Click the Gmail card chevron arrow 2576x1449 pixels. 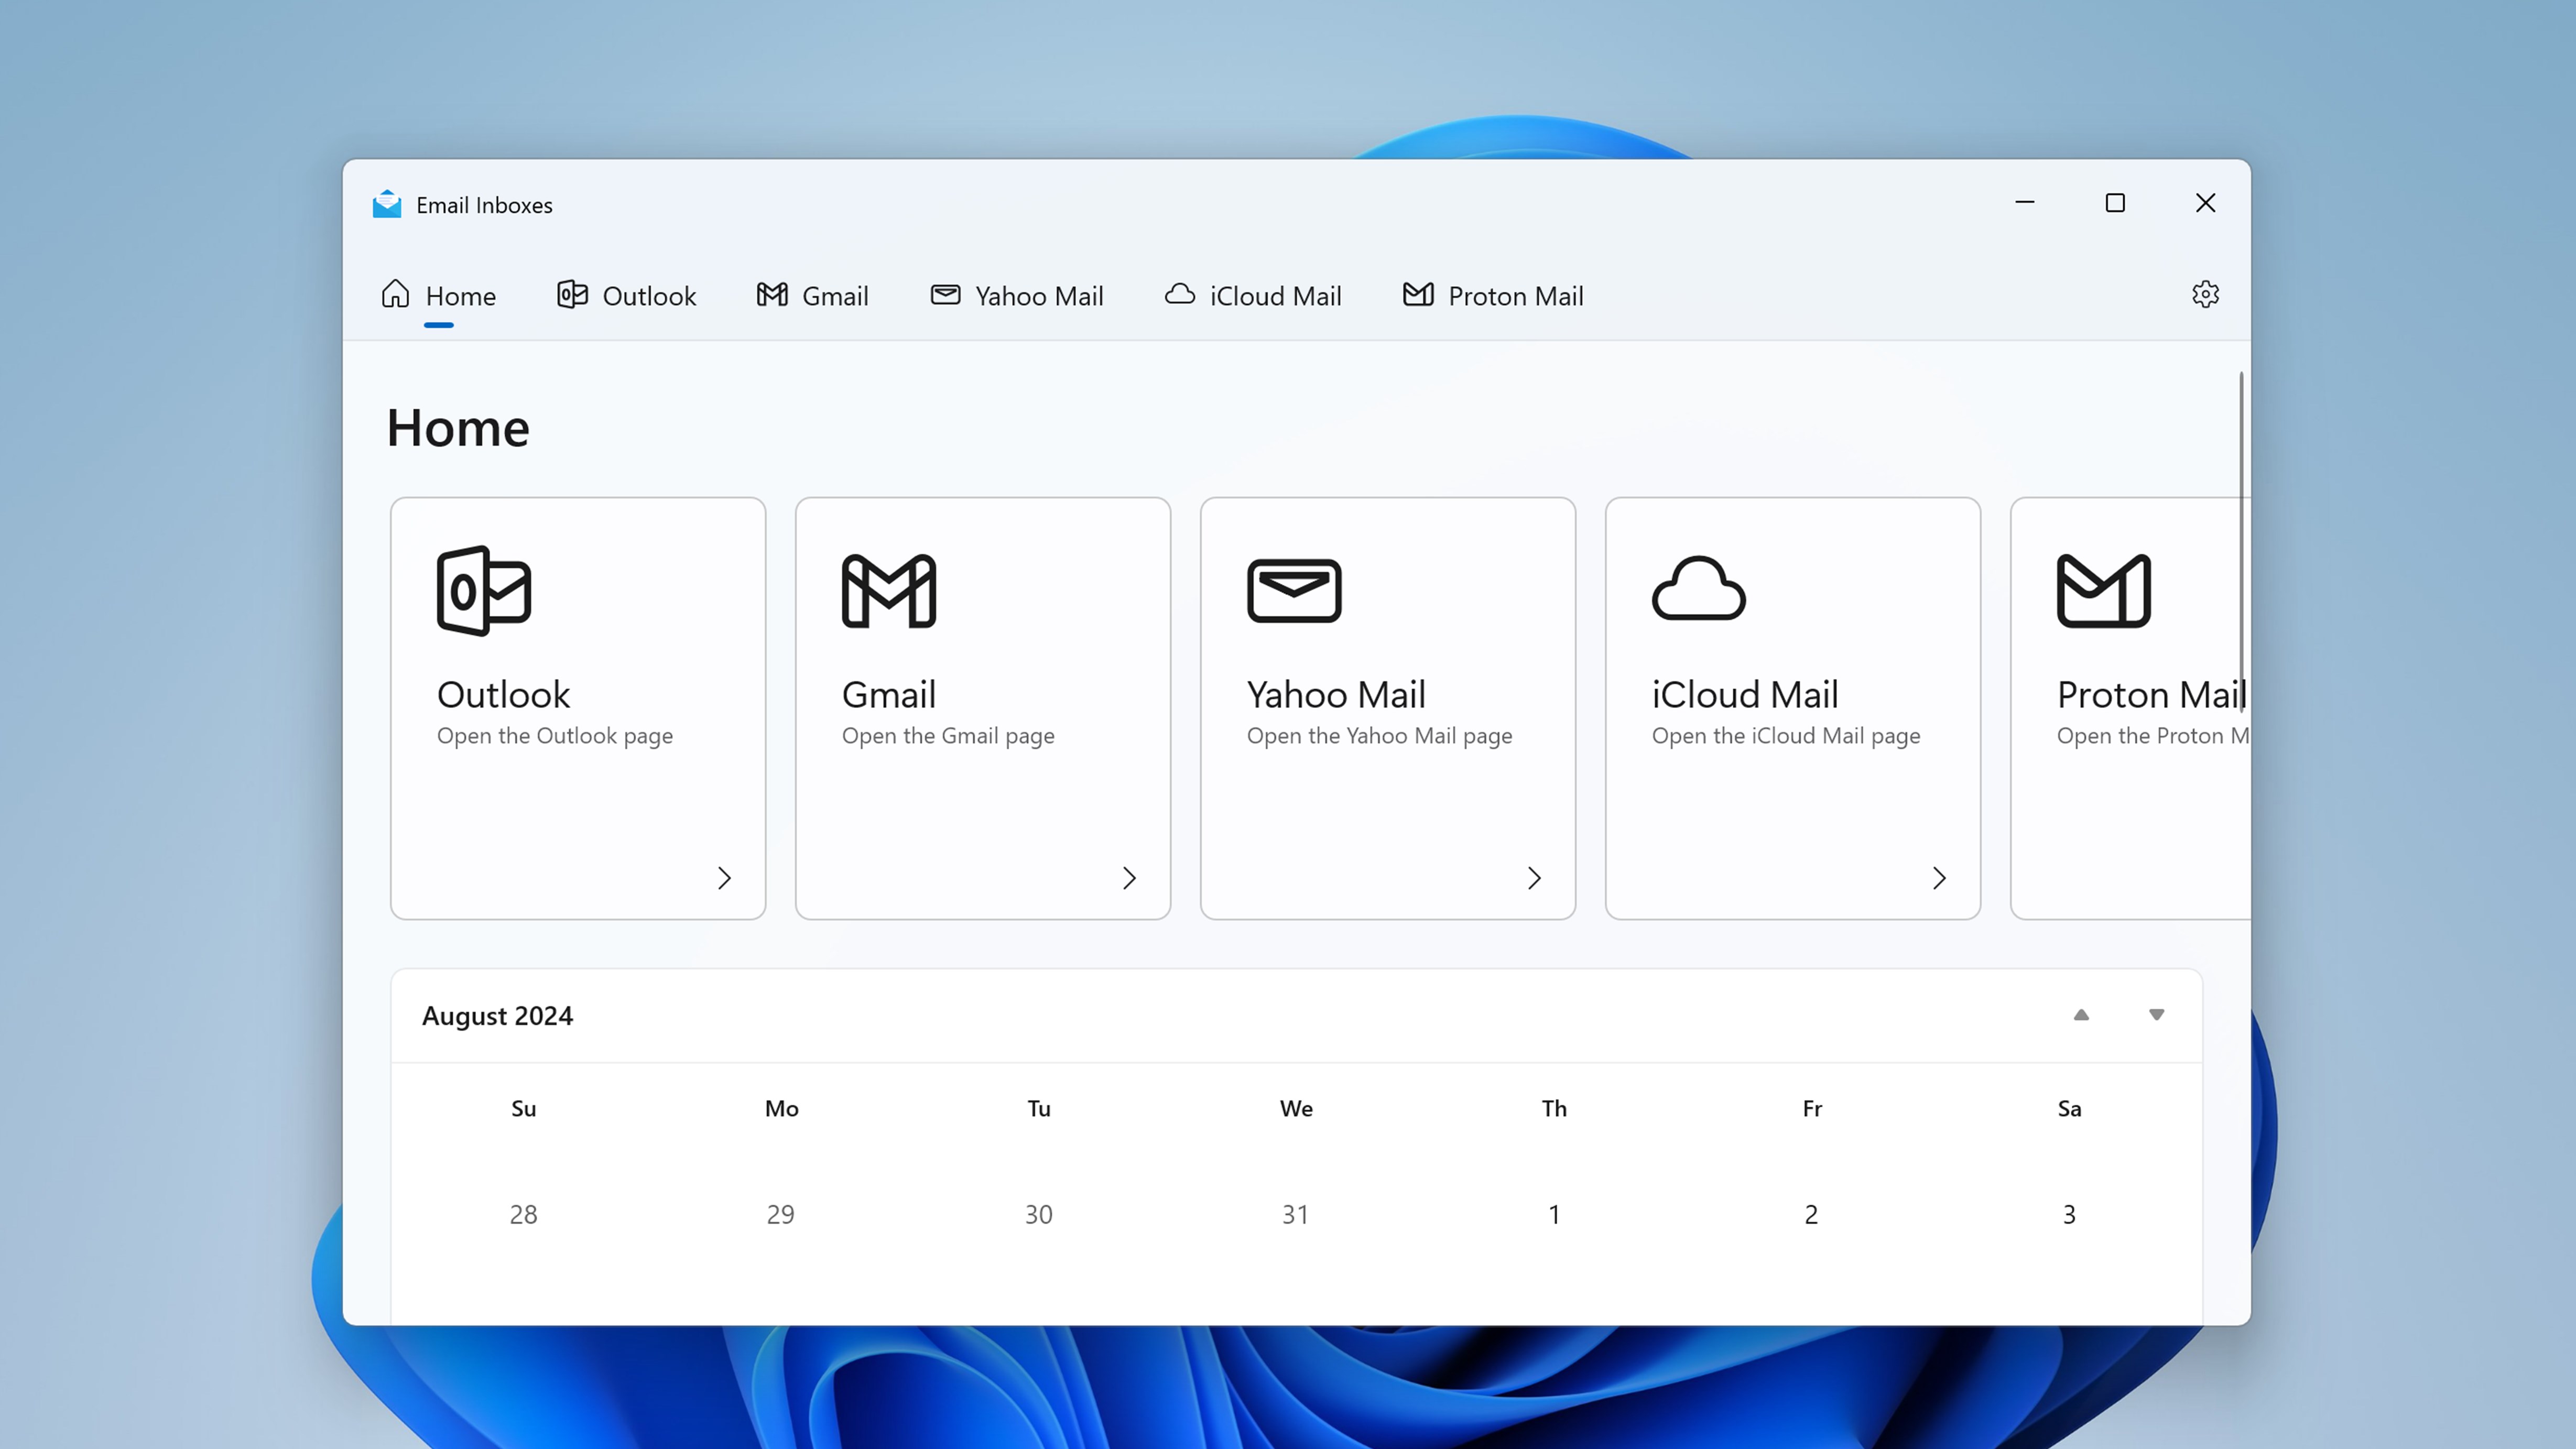click(x=1129, y=878)
